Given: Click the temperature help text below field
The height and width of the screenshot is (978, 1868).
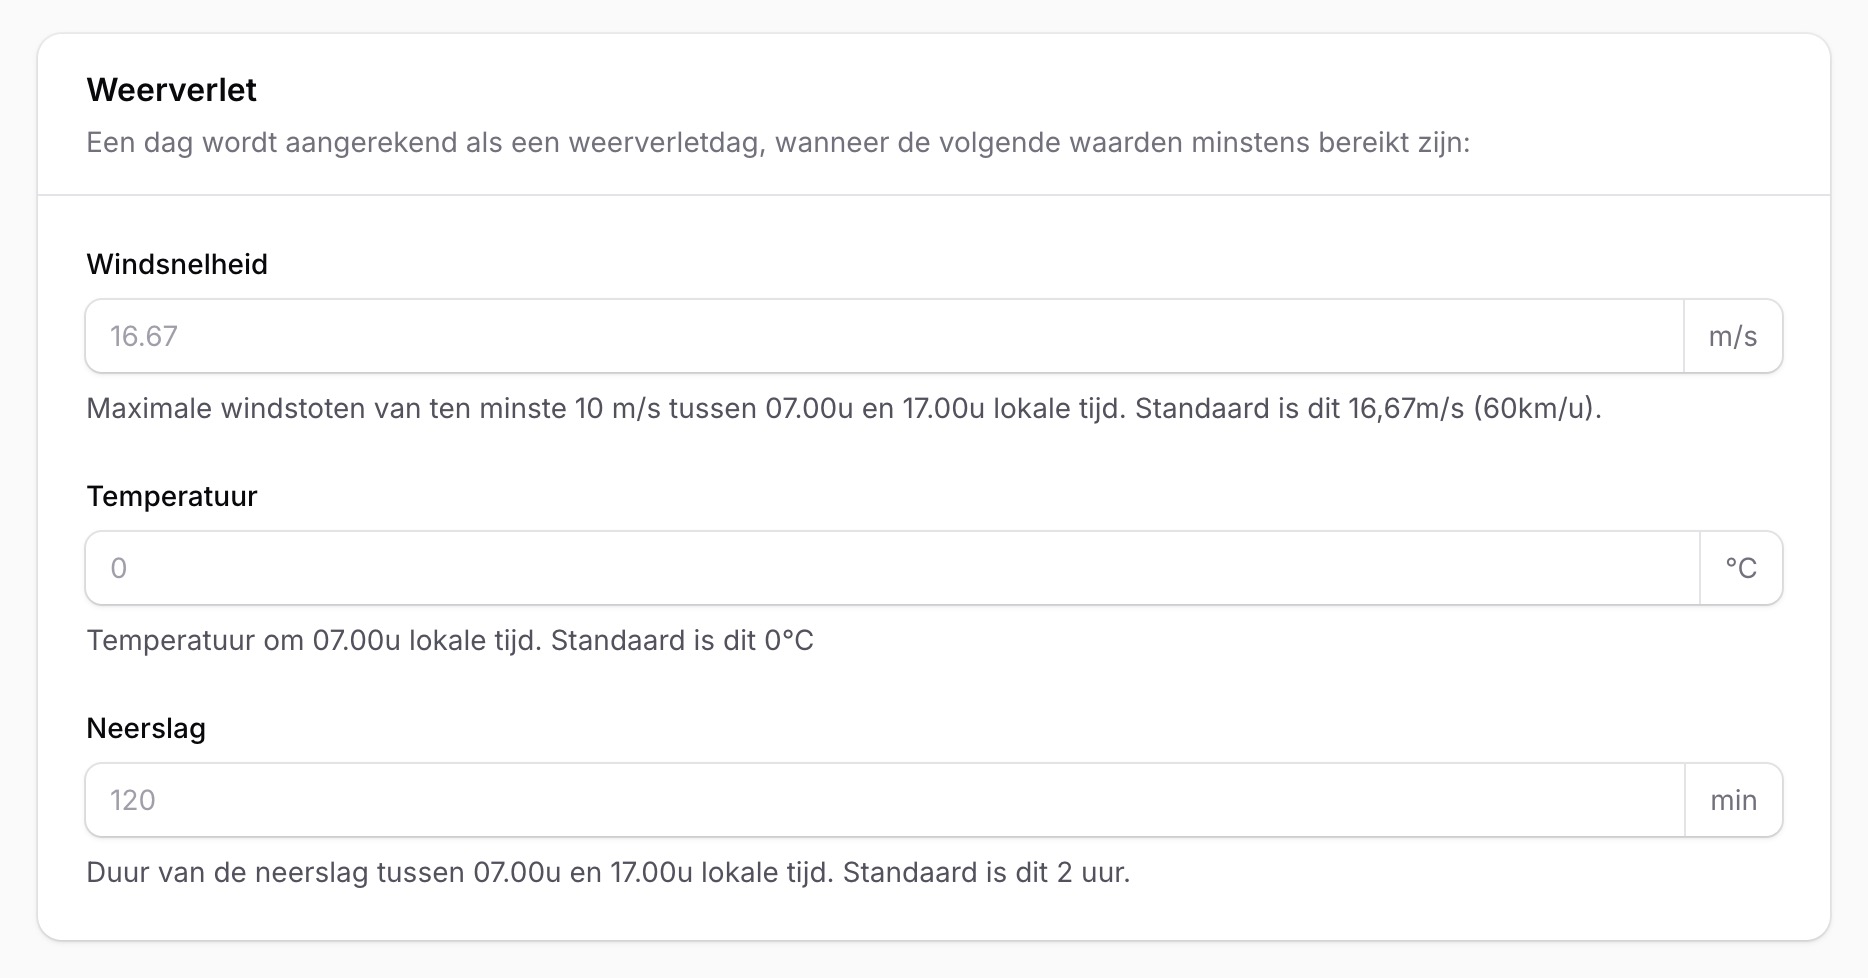Looking at the screenshot, I should (450, 640).
